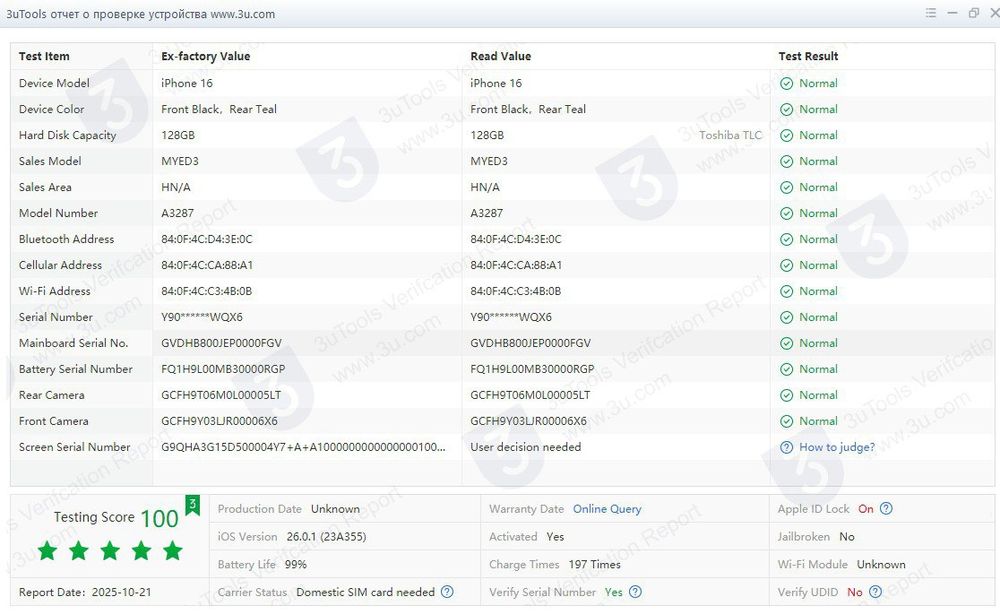Click the Production Date Unknown value
This screenshot has width=1000, height=616.
pyautogui.click(x=335, y=509)
